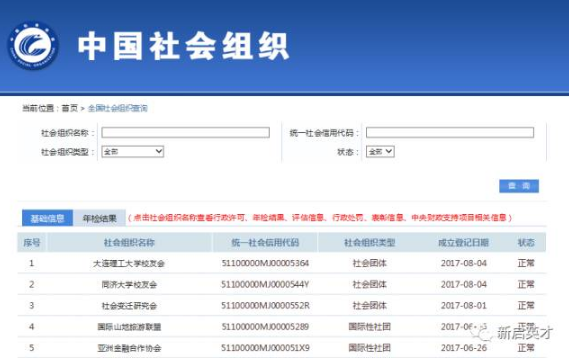Open 大连理工大学校友会 organization details
This screenshot has width=569, height=360.
129,263
